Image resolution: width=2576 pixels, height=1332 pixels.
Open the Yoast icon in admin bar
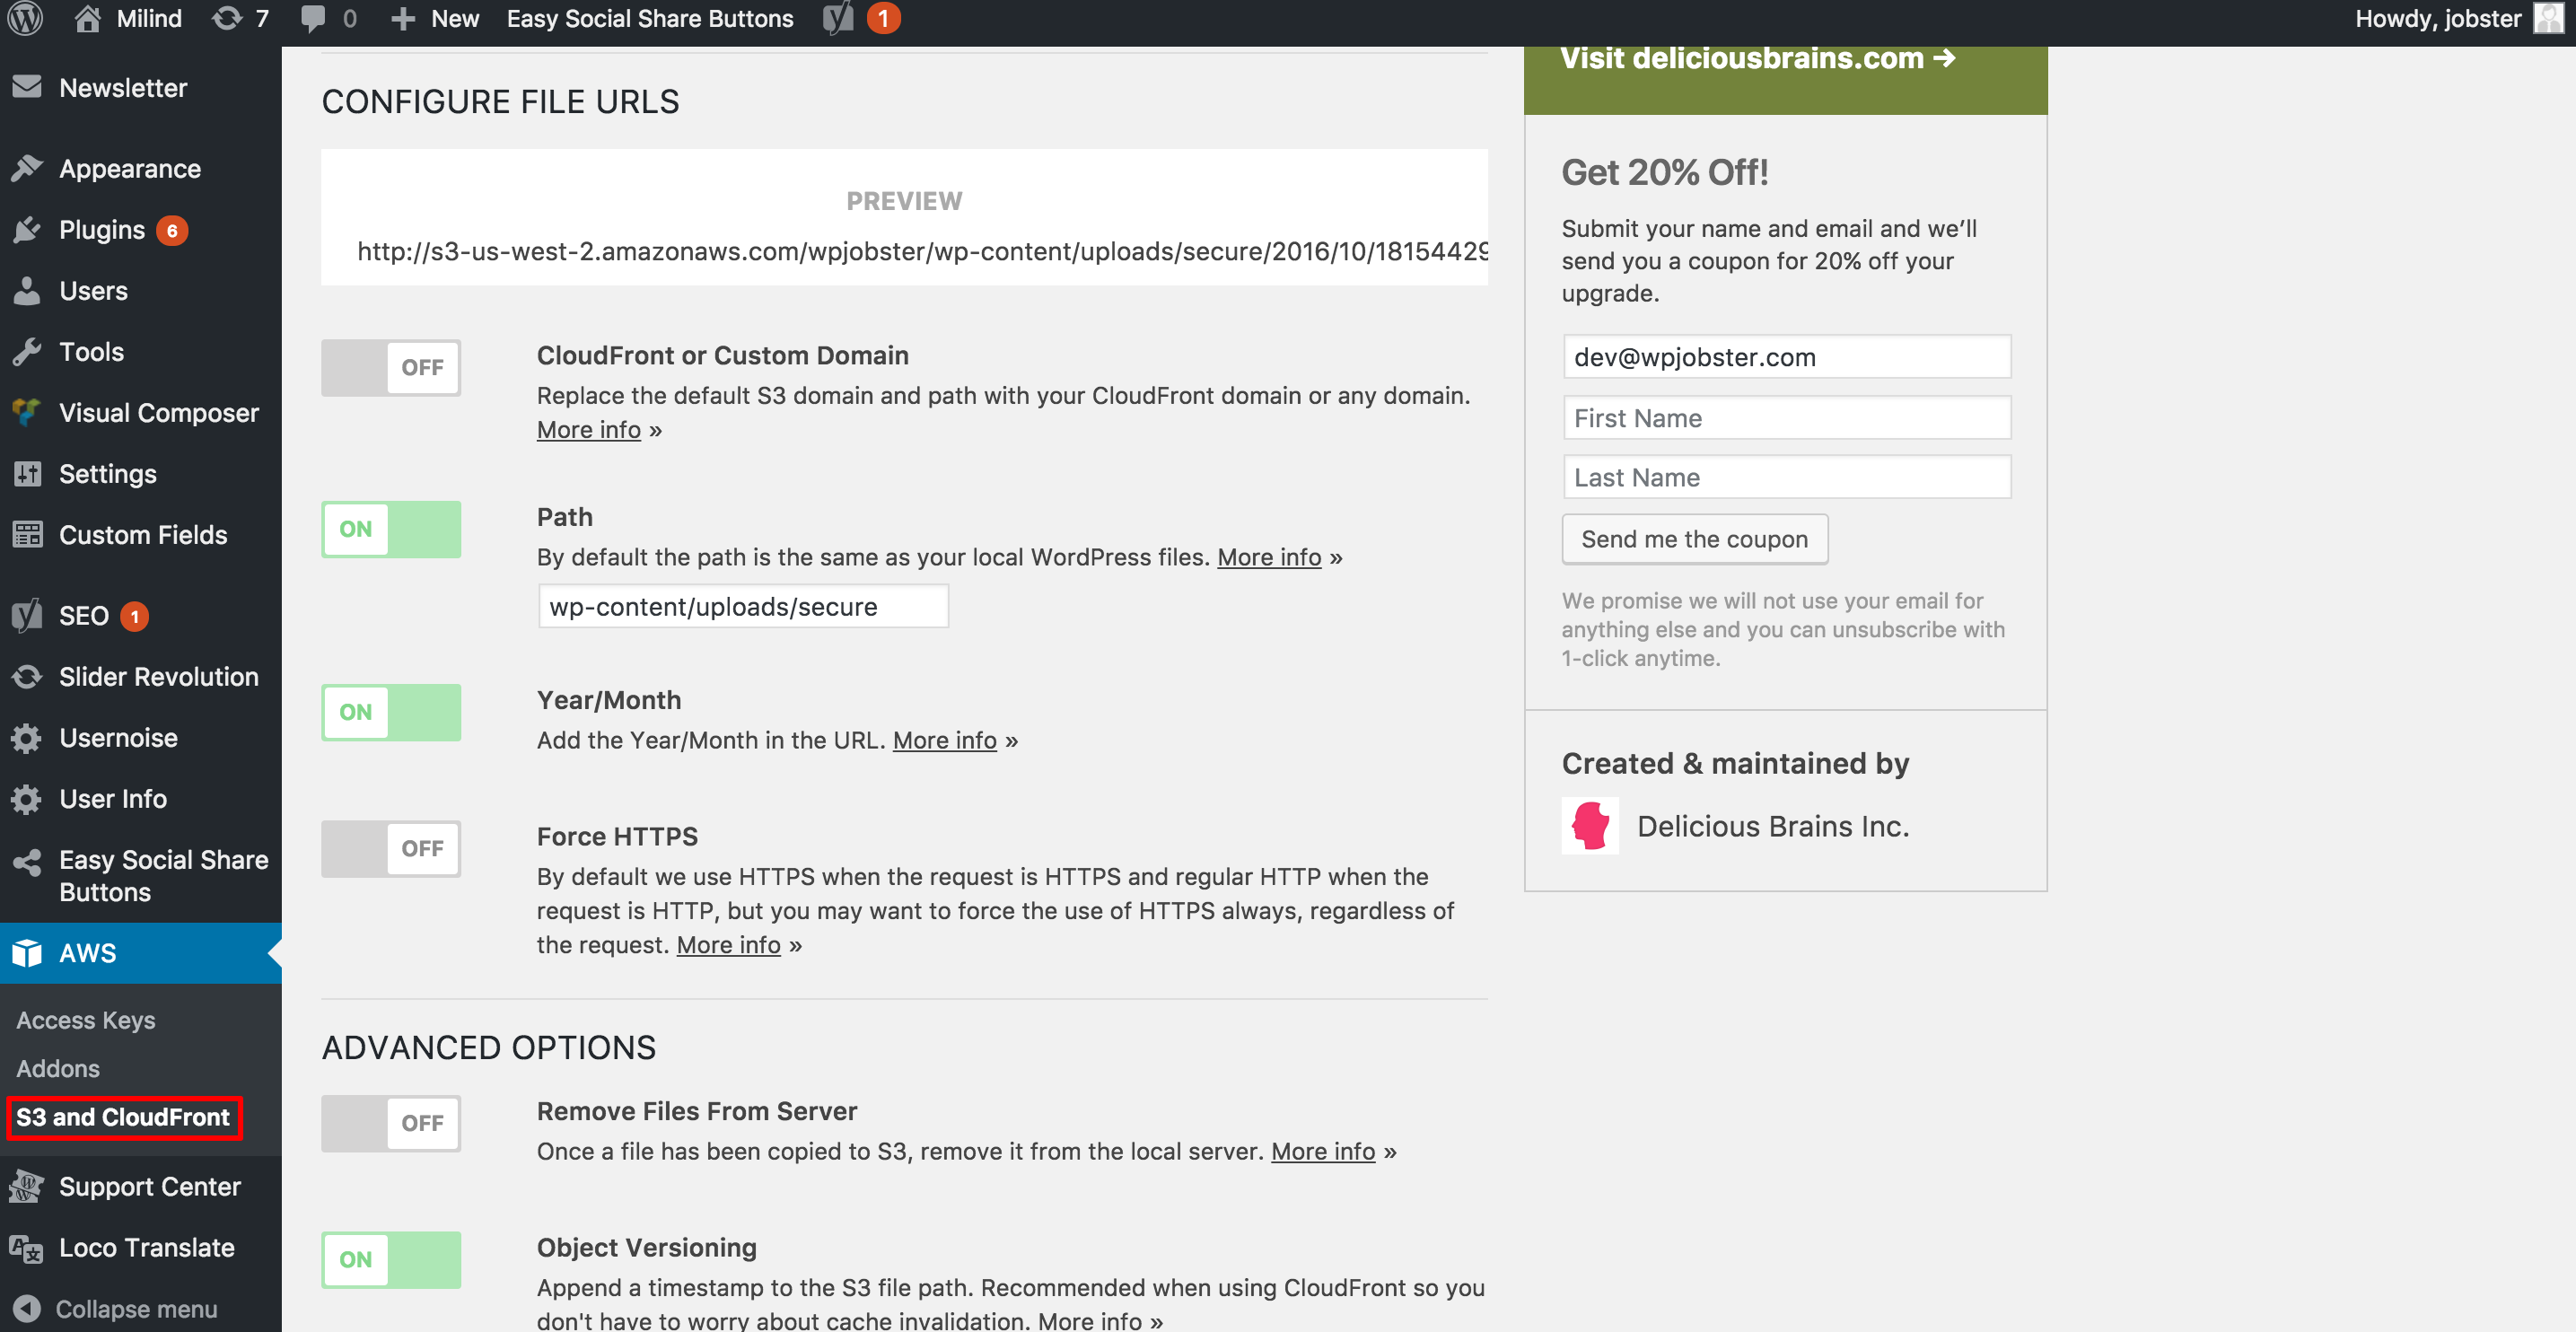point(838,19)
